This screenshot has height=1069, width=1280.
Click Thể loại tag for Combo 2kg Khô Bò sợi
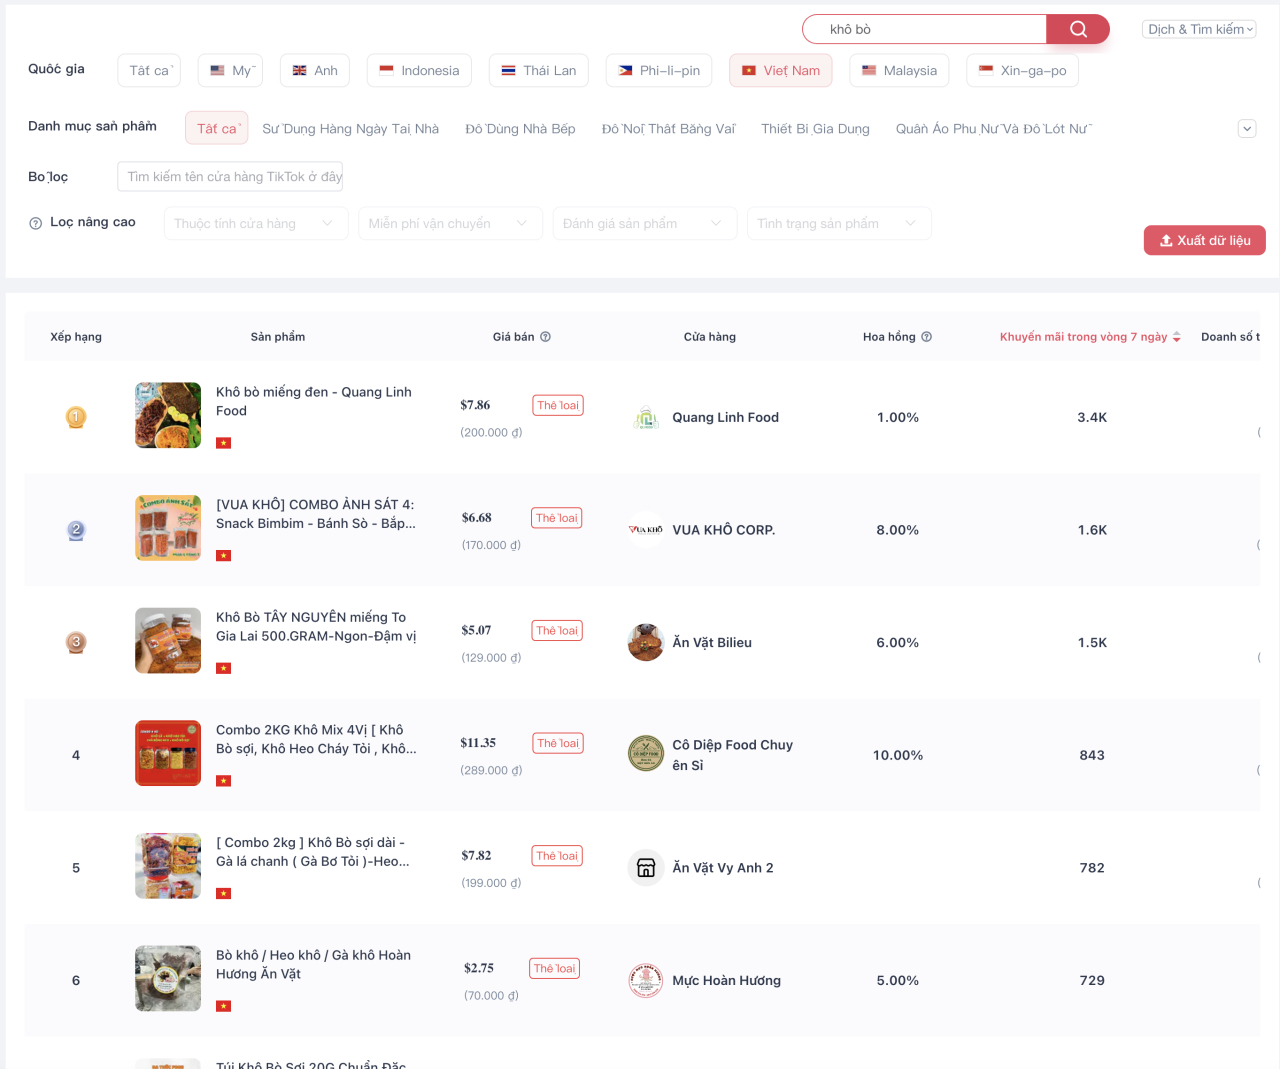click(x=557, y=856)
